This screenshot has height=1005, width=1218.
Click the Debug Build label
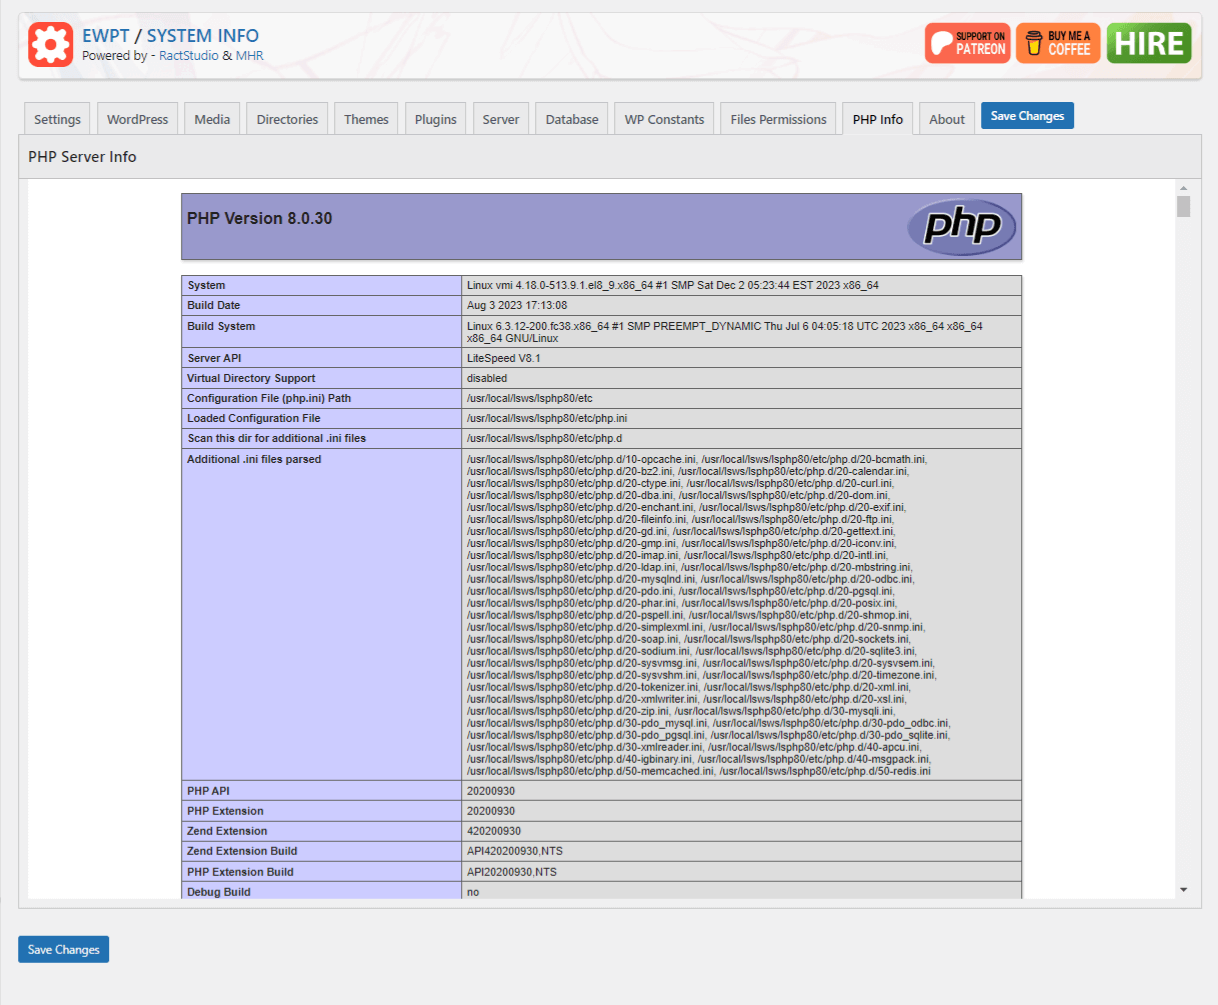click(219, 892)
